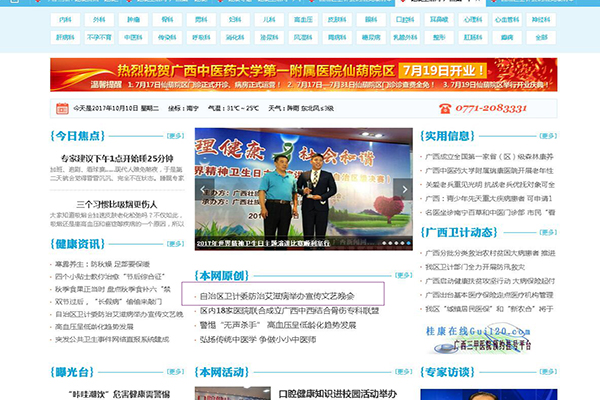
Task: Choose 肛肠科 department
Action: point(473,38)
